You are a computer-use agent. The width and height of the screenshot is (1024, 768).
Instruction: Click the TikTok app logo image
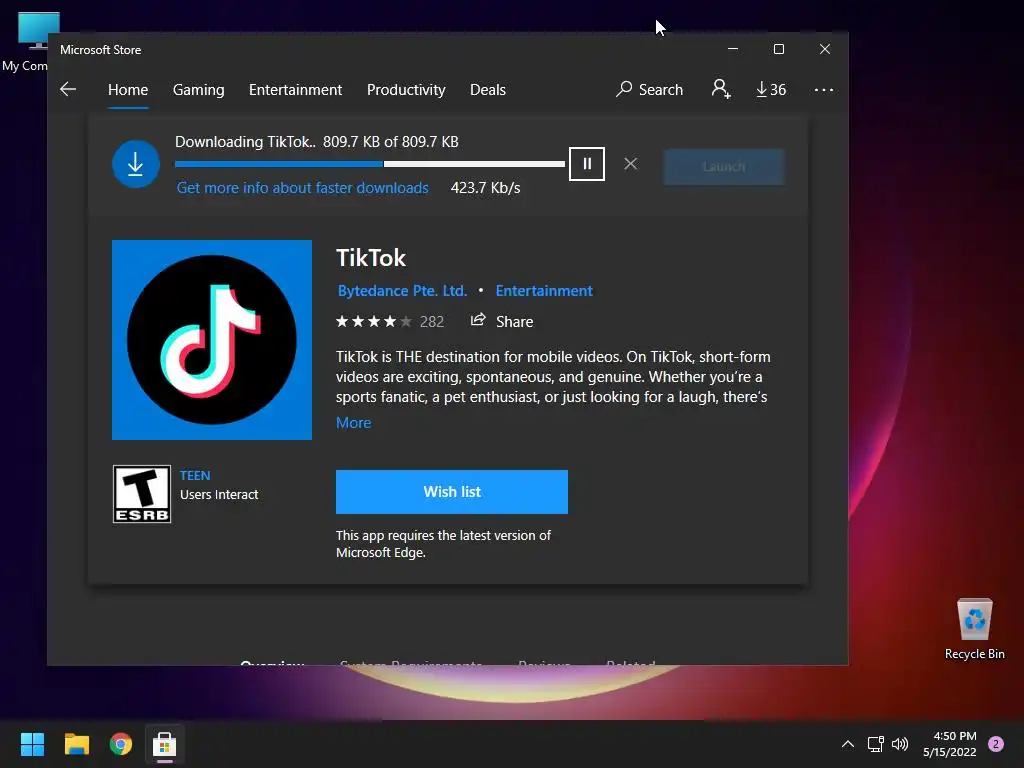pyautogui.click(x=212, y=340)
